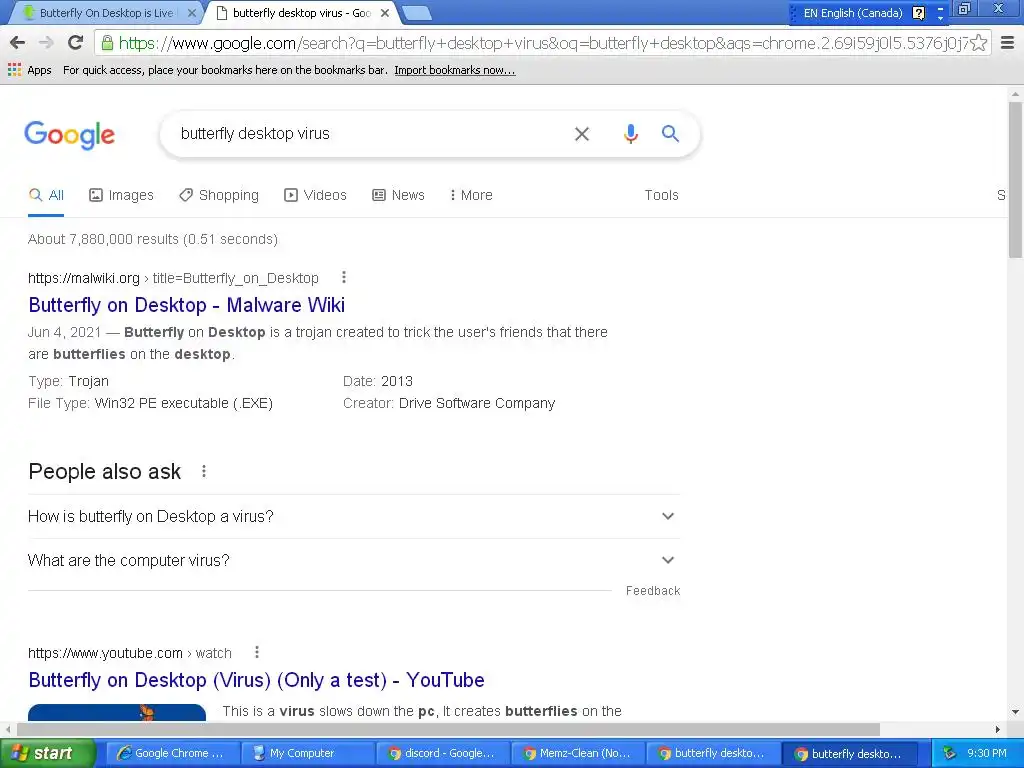Viewport: 1024px width, 768px height.
Task: Open three-dot options next to People also ask
Action: (x=204, y=471)
